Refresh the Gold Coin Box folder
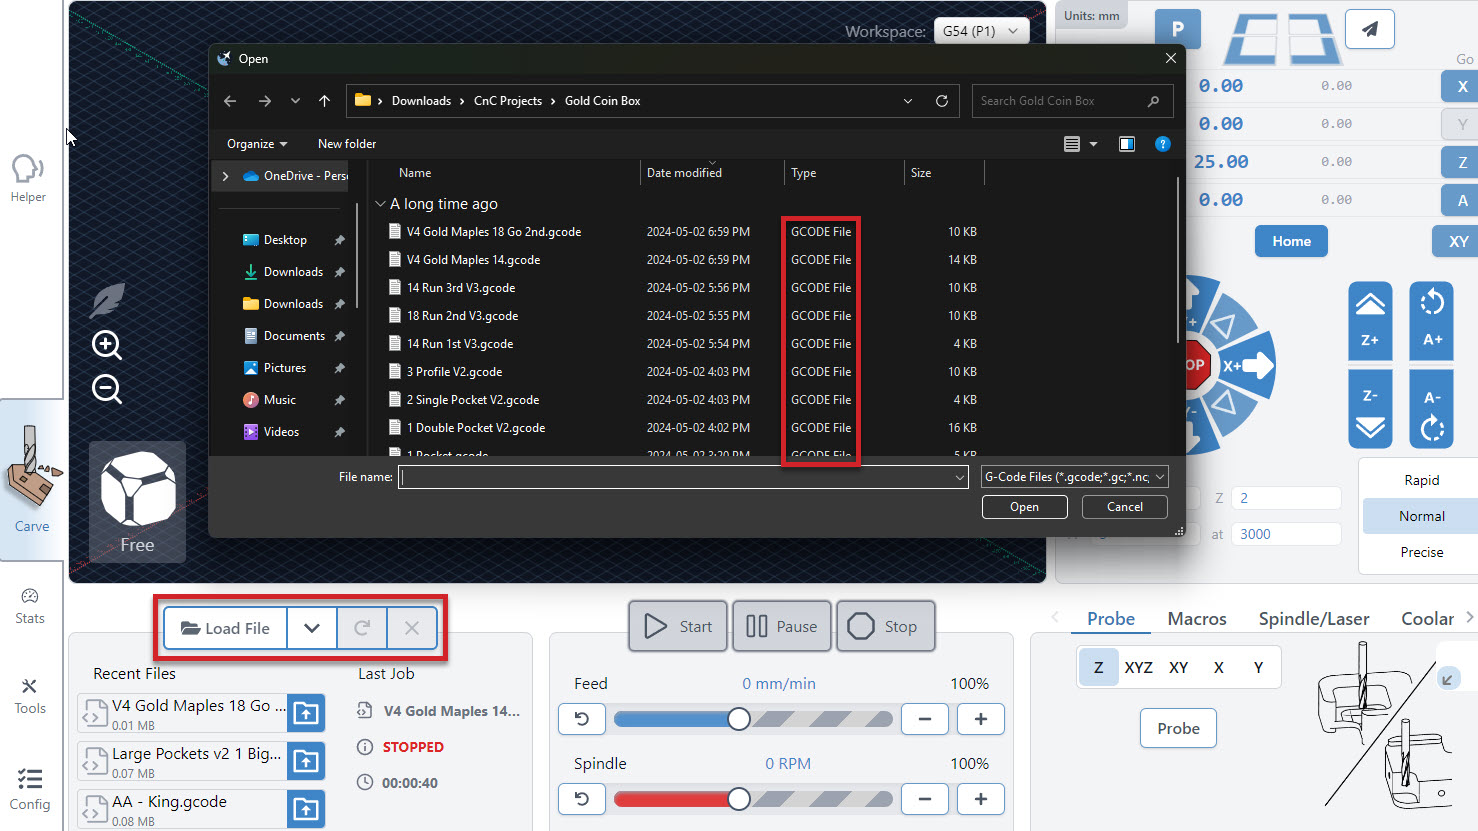The image size is (1478, 831). tap(941, 101)
